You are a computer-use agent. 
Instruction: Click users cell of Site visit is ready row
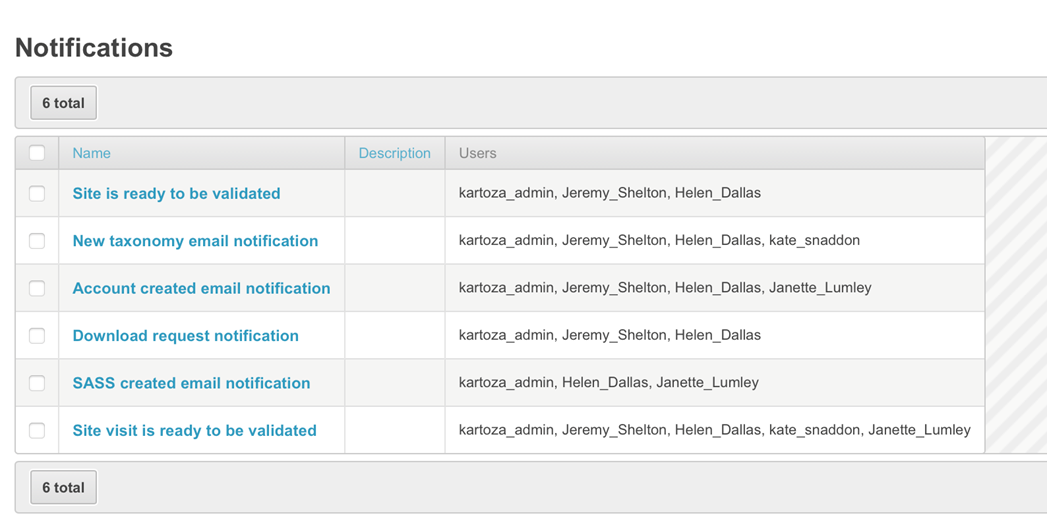pyautogui.click(x=714, y=430)
